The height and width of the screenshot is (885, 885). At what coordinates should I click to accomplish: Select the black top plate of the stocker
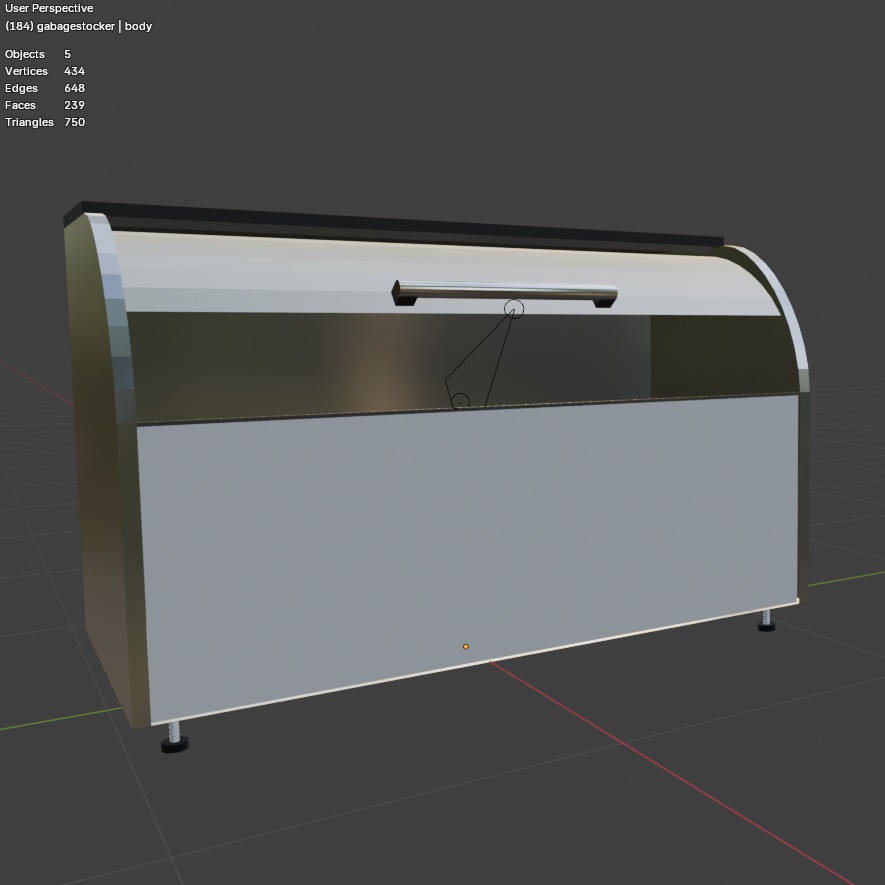(395, 224)
